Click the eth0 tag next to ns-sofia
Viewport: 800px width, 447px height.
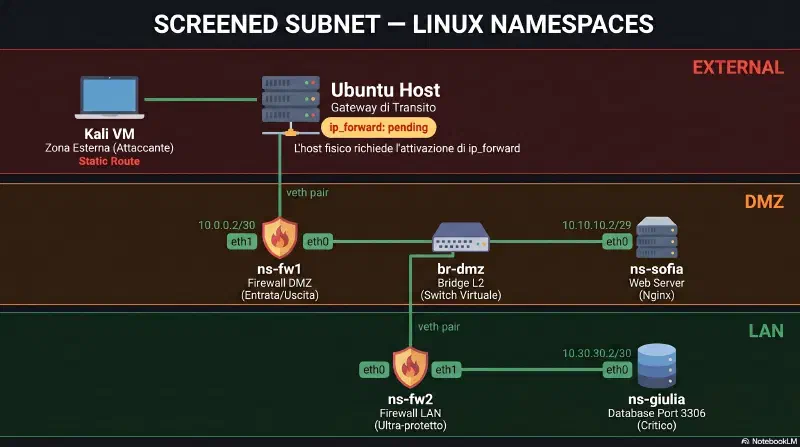coord(617,241)
